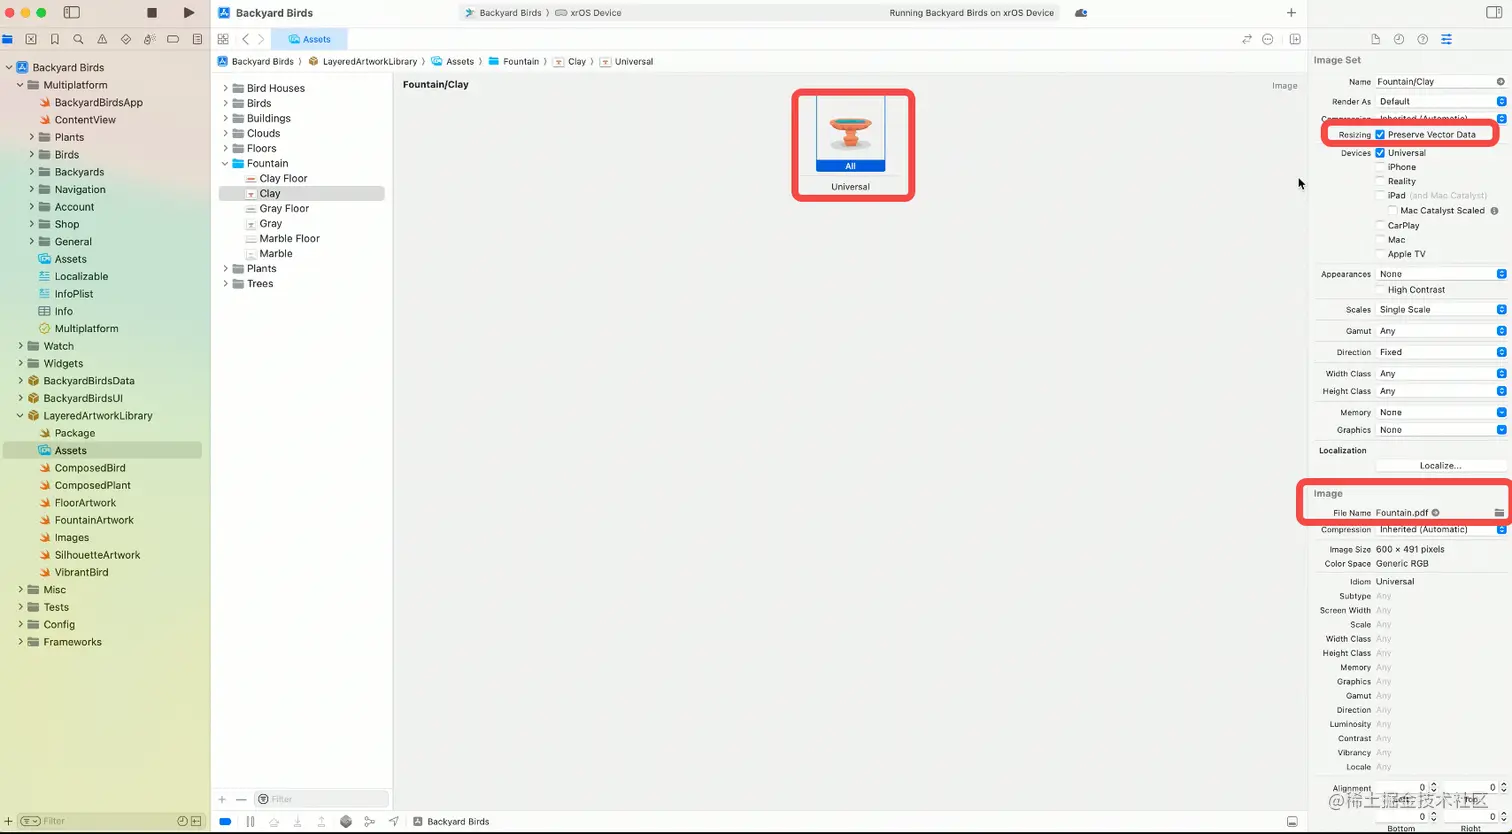This screenshot has width=1512, height=834.
Task: Toggle the navigator sidebar visibility
Action: coord(72,13)
